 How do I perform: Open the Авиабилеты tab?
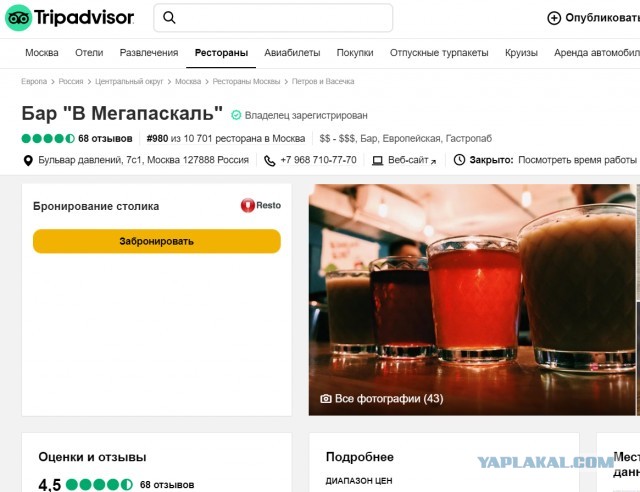click(292, 53)
